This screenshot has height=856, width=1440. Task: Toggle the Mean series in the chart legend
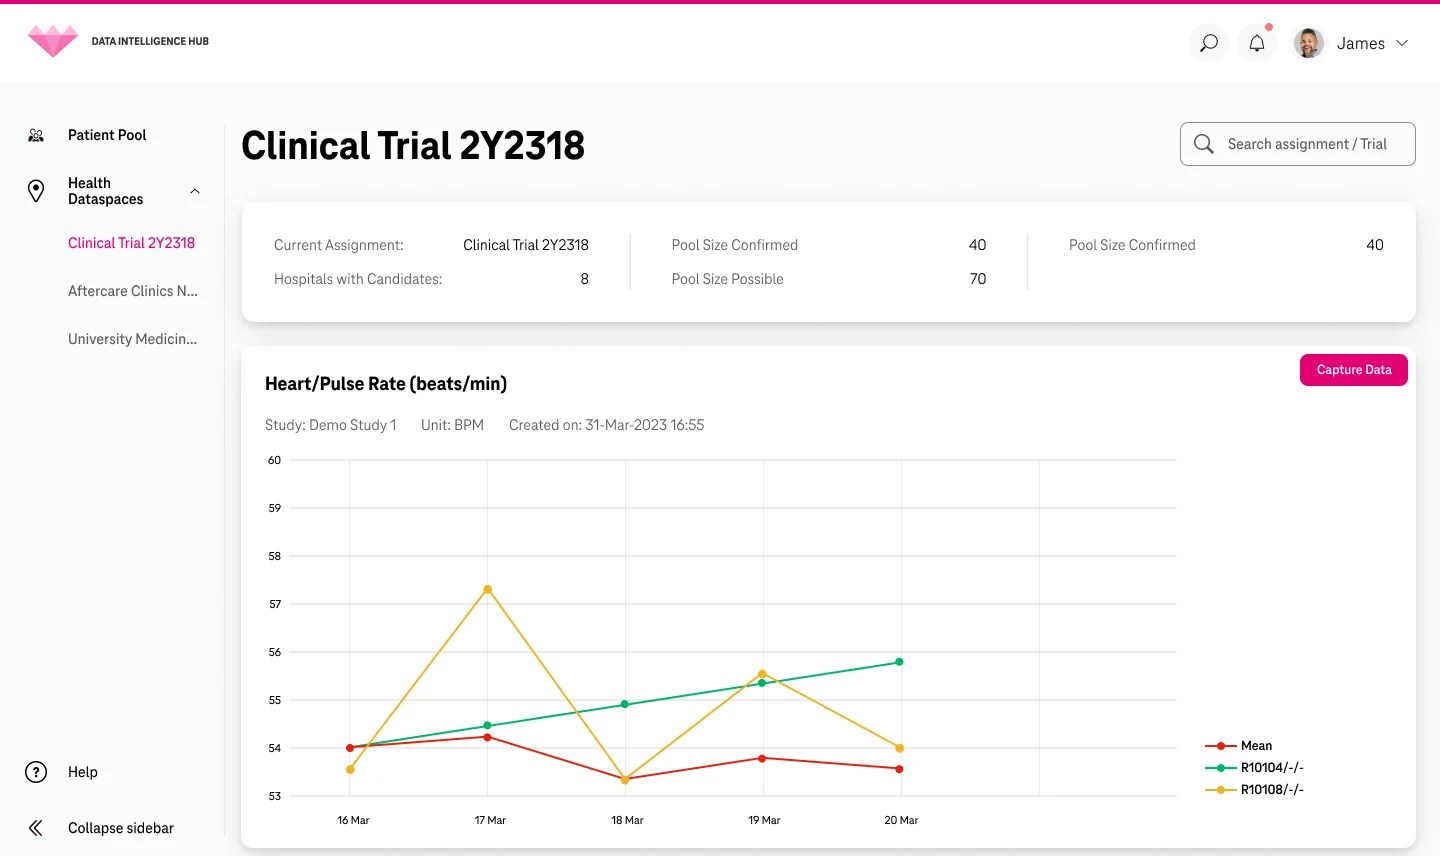point(1254,745)
